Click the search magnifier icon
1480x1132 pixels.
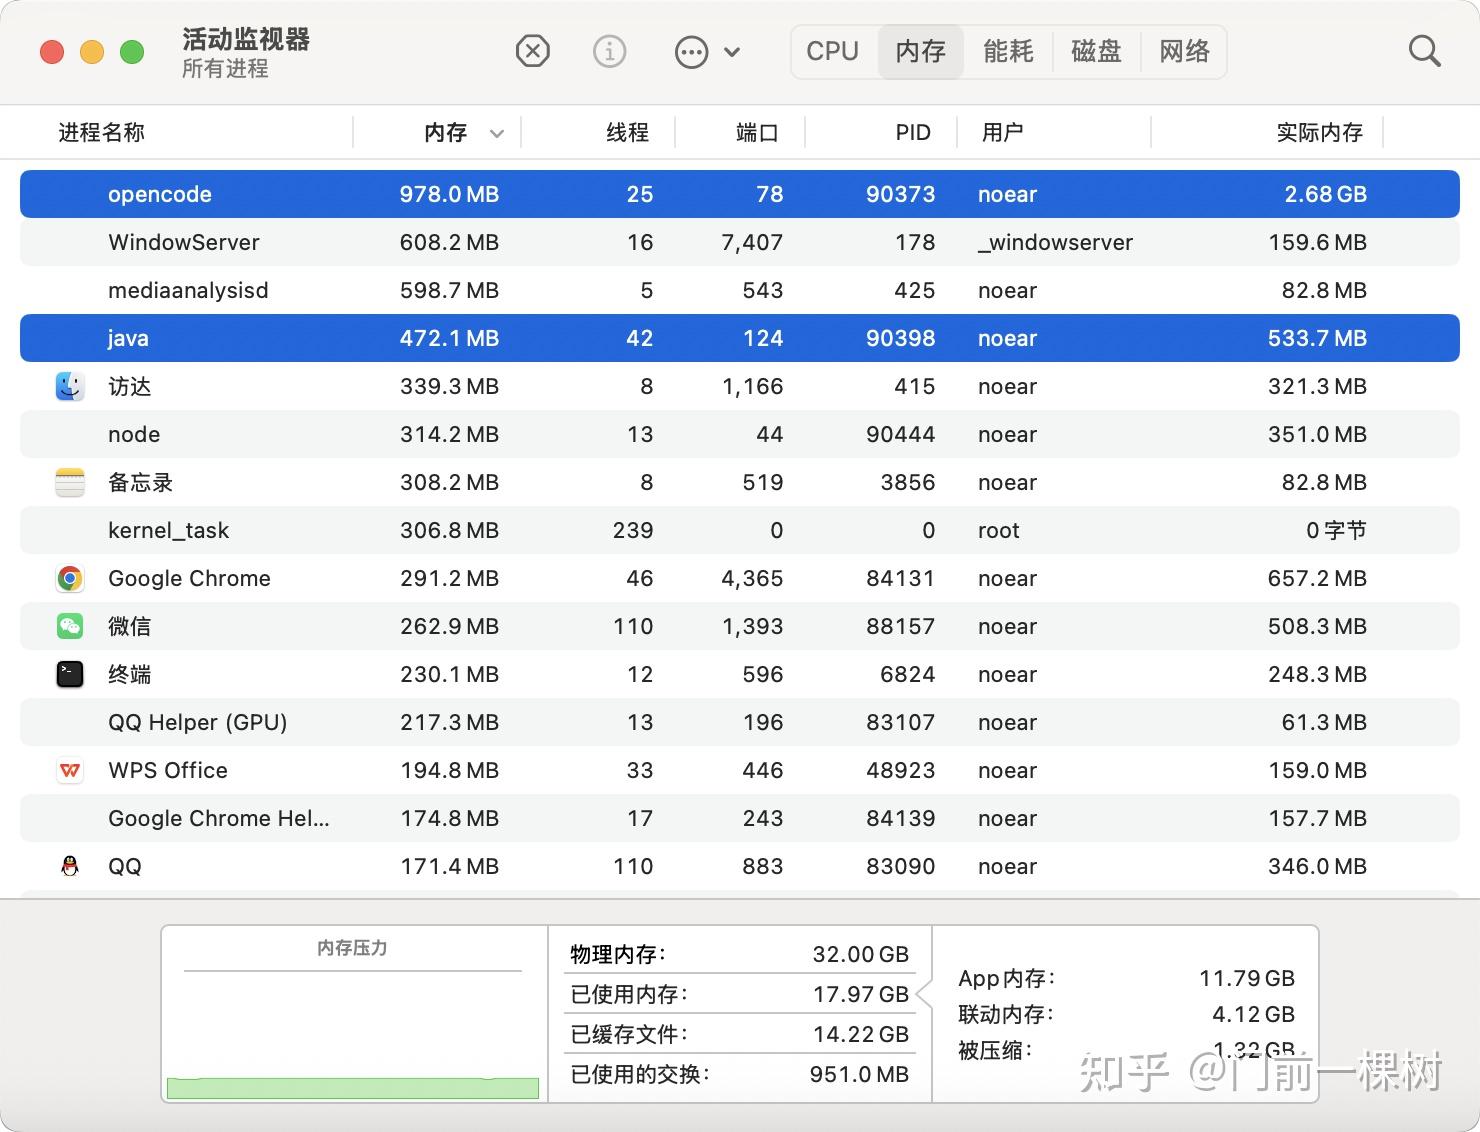pos(1424,51)
